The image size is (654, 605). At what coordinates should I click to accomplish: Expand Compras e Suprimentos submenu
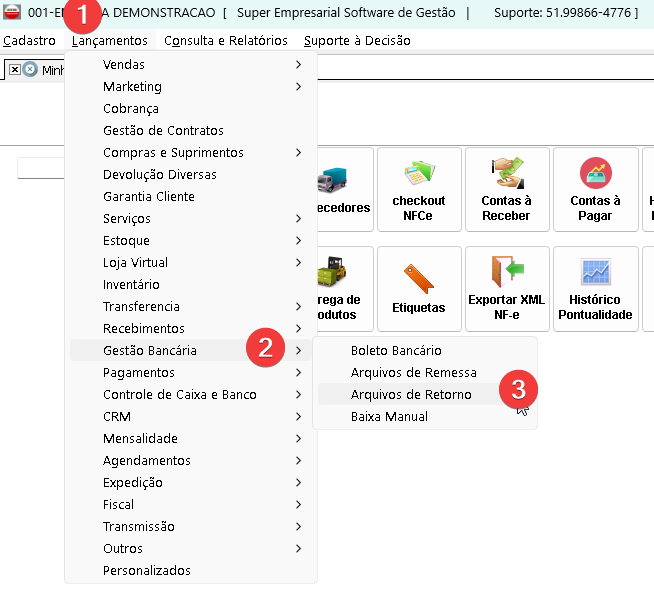coord(191,153)
